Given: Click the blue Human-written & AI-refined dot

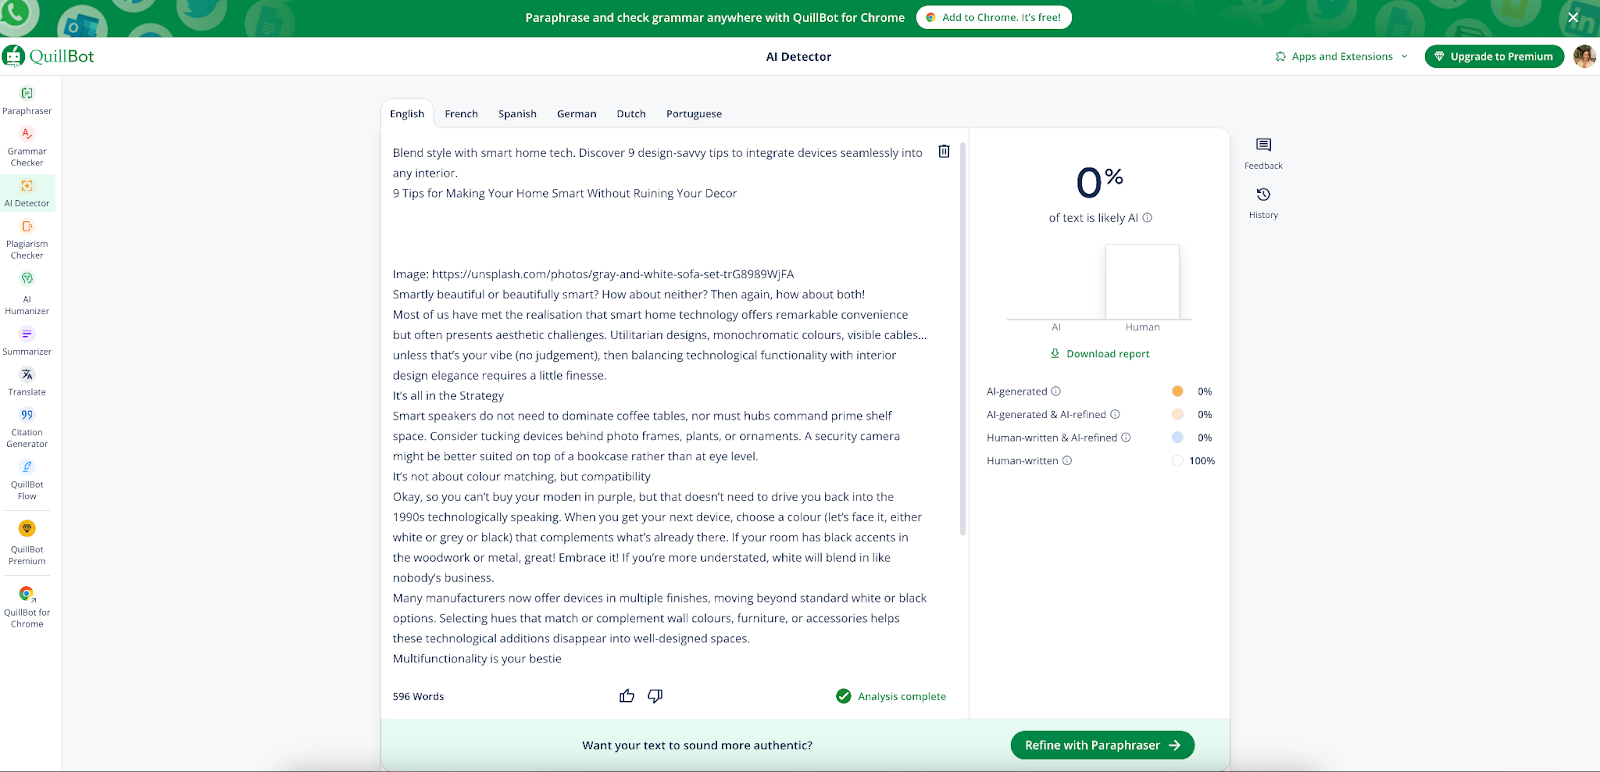Looking at the screenshot, I should tap(1177, 437).
